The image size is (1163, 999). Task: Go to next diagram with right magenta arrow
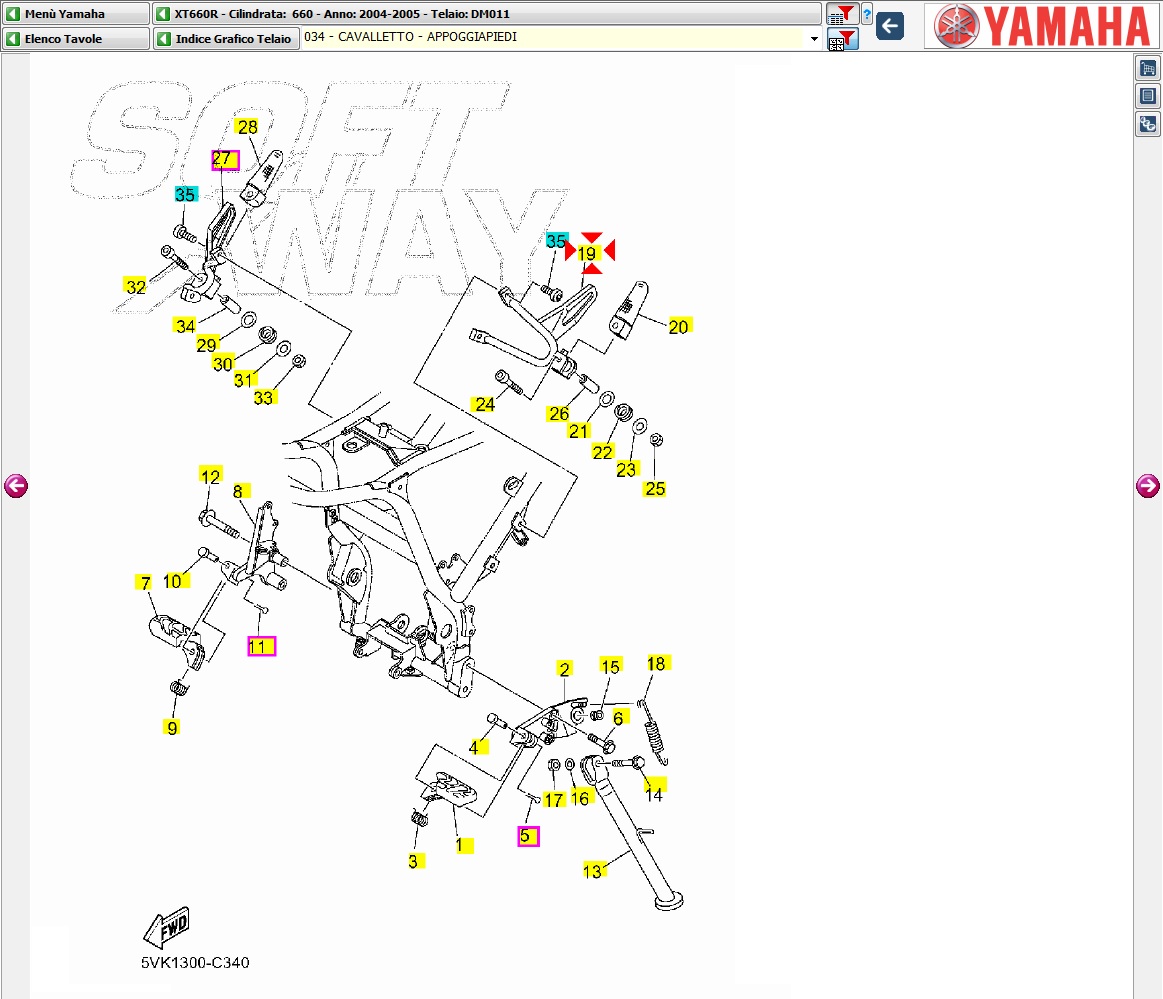pos(1147,486)
